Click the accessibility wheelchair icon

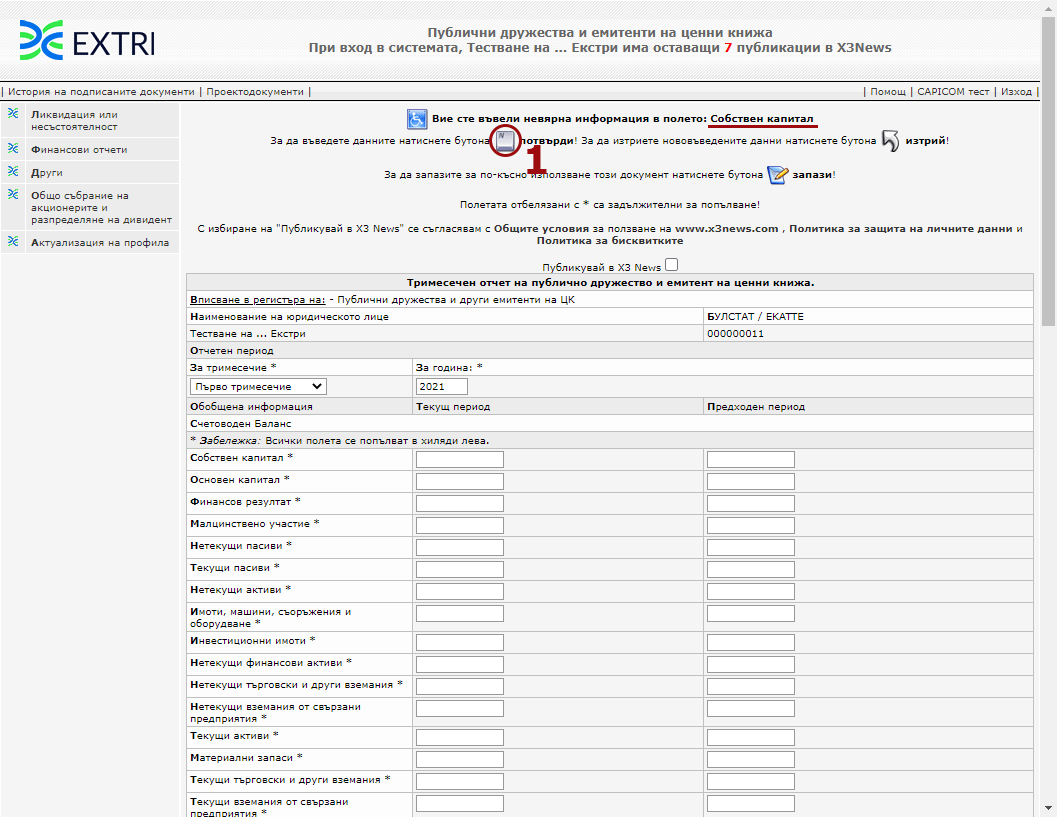pyautogui.click(x=417, y=119)
